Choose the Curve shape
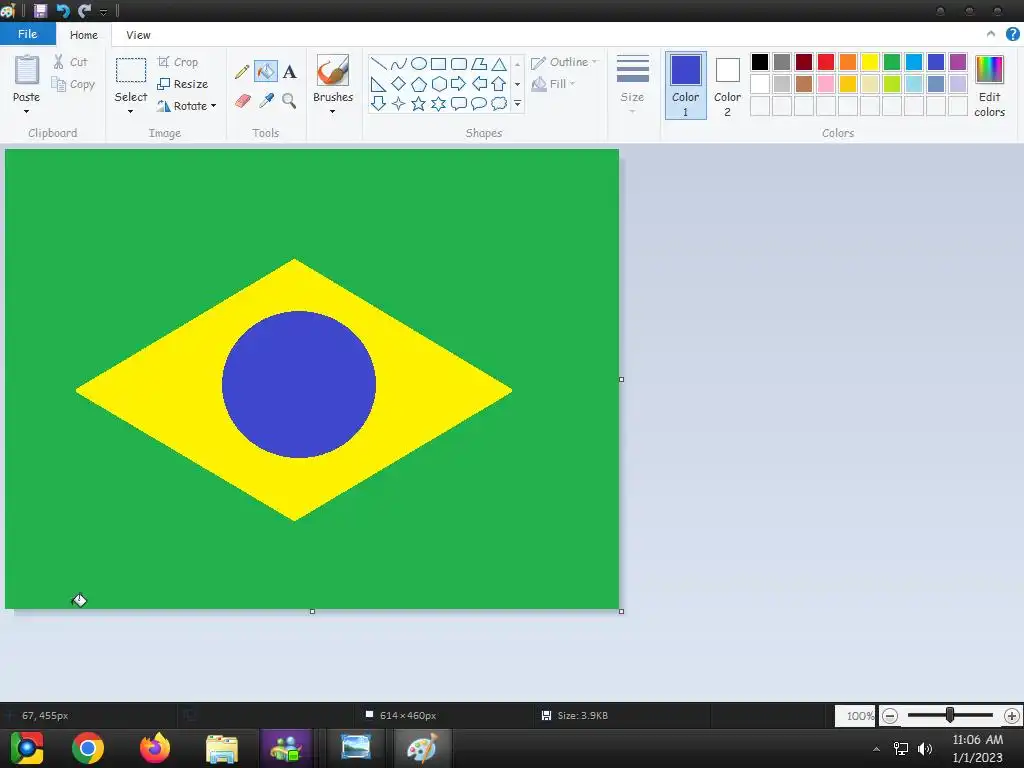Screen dimensions: 1024x768 click(x=398, y=64)
